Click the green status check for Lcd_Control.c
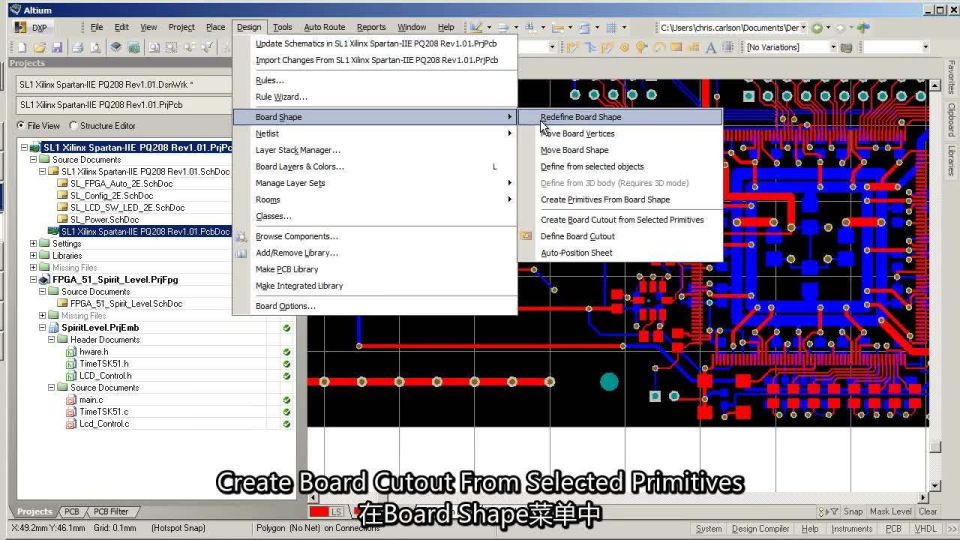 pos(287,424)
